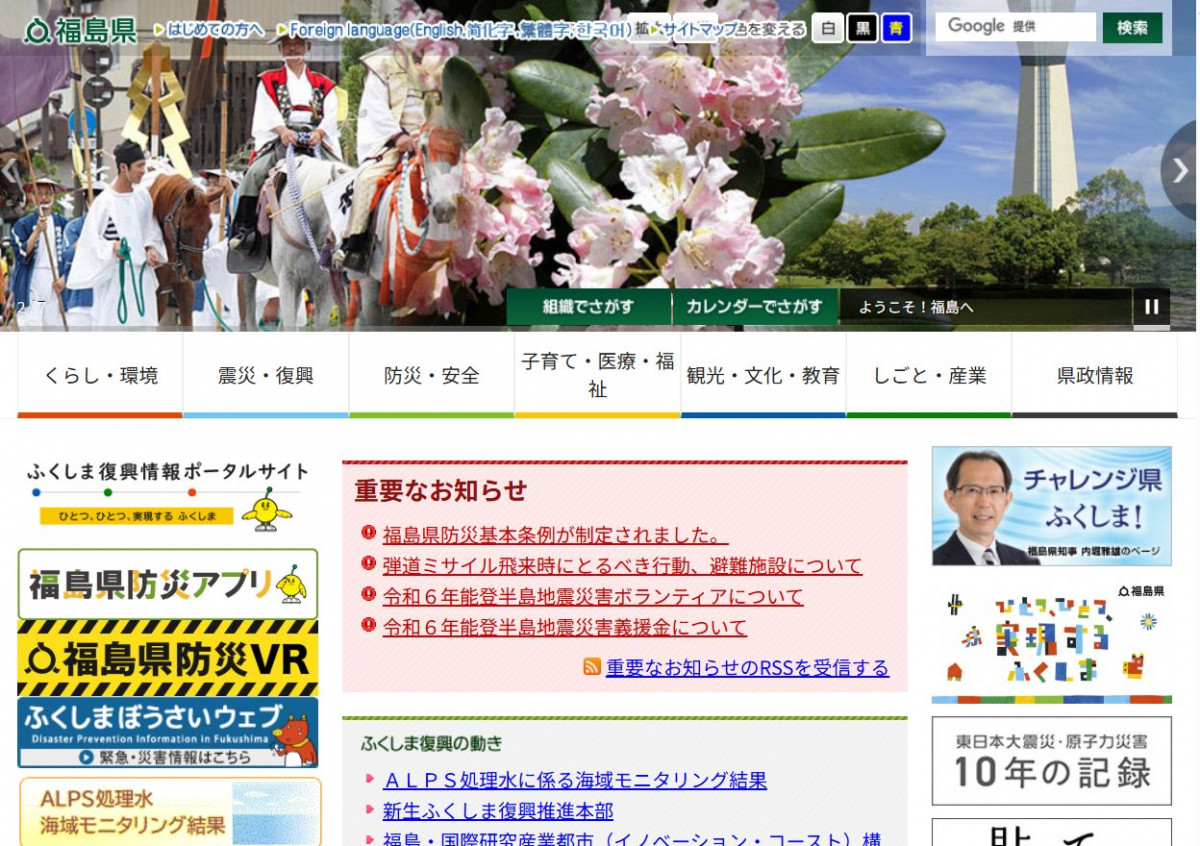Click the RSS icon beside 重要なお知らせのRSS link
The width and height of the screenshot is (1200, 846).
(593, 669)
